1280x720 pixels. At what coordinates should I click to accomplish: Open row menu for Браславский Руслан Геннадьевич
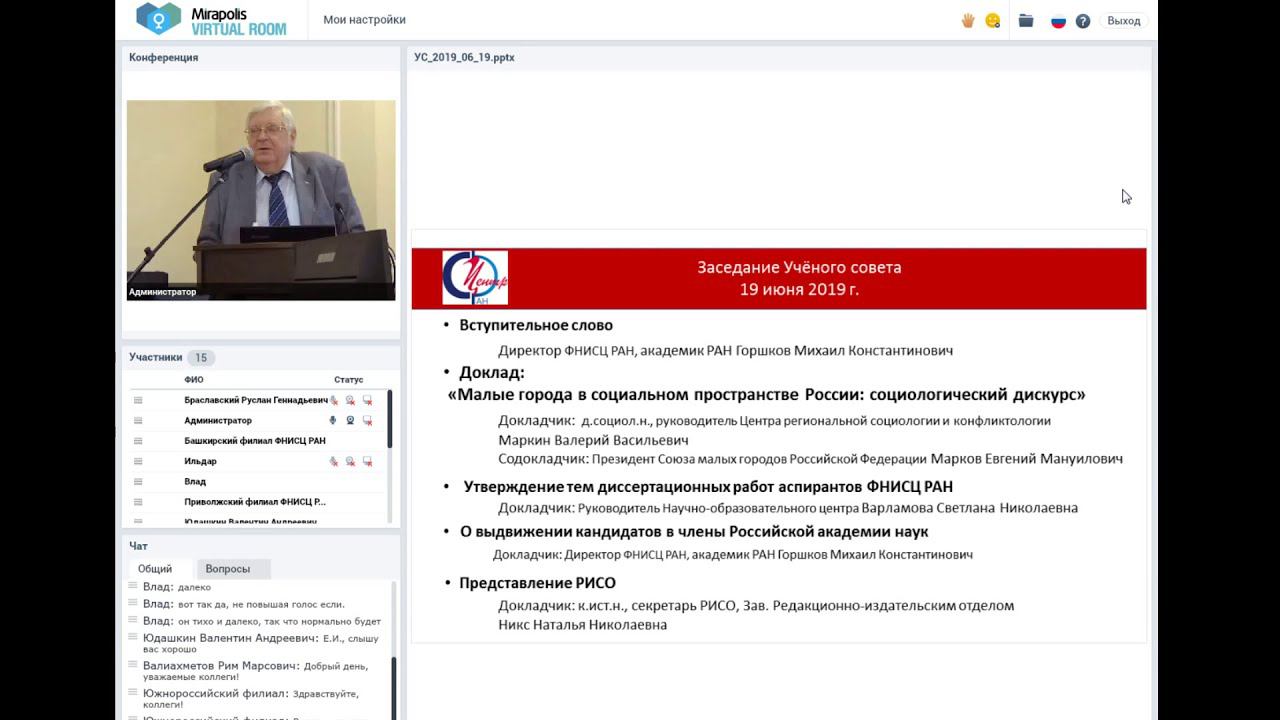point(138,400)
